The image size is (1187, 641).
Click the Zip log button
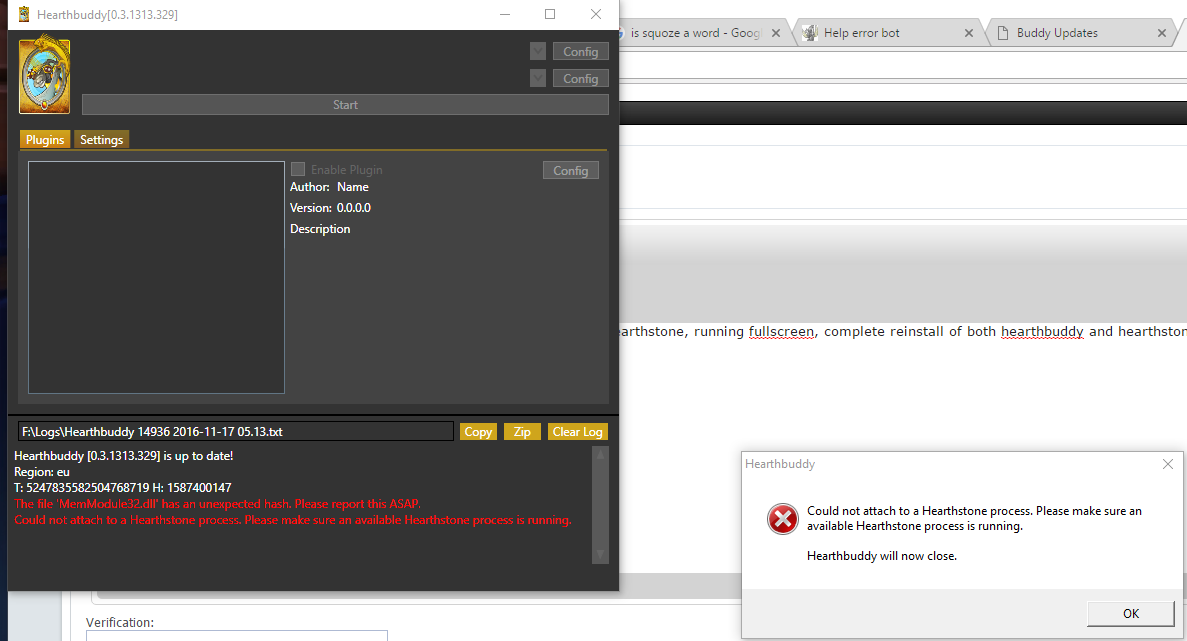pyautogui.click(x=522, y=432)
